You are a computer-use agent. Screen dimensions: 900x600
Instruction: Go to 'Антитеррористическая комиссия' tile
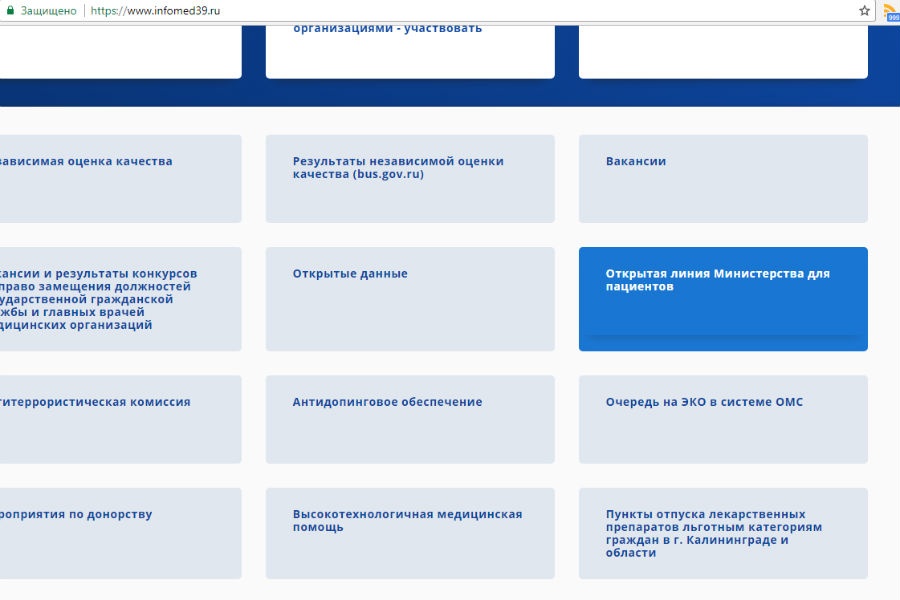click(x=120, y=418)
